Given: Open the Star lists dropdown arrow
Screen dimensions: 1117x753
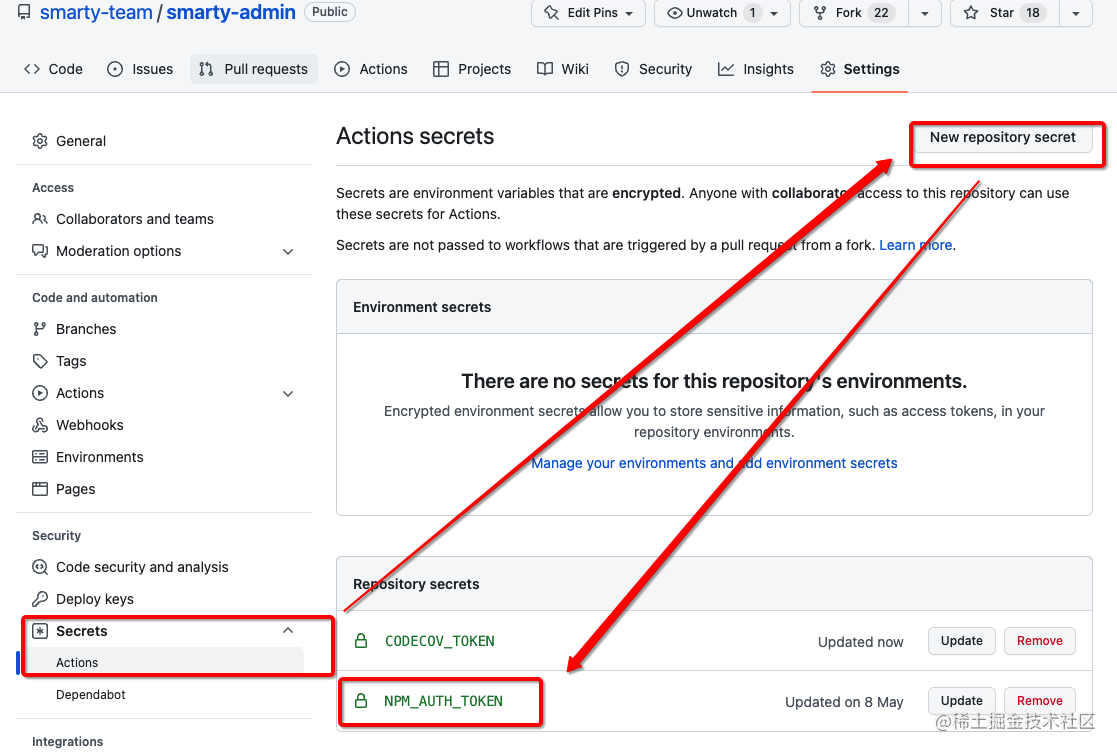Looking at the screenshot, I should [x=1075, y=13].
